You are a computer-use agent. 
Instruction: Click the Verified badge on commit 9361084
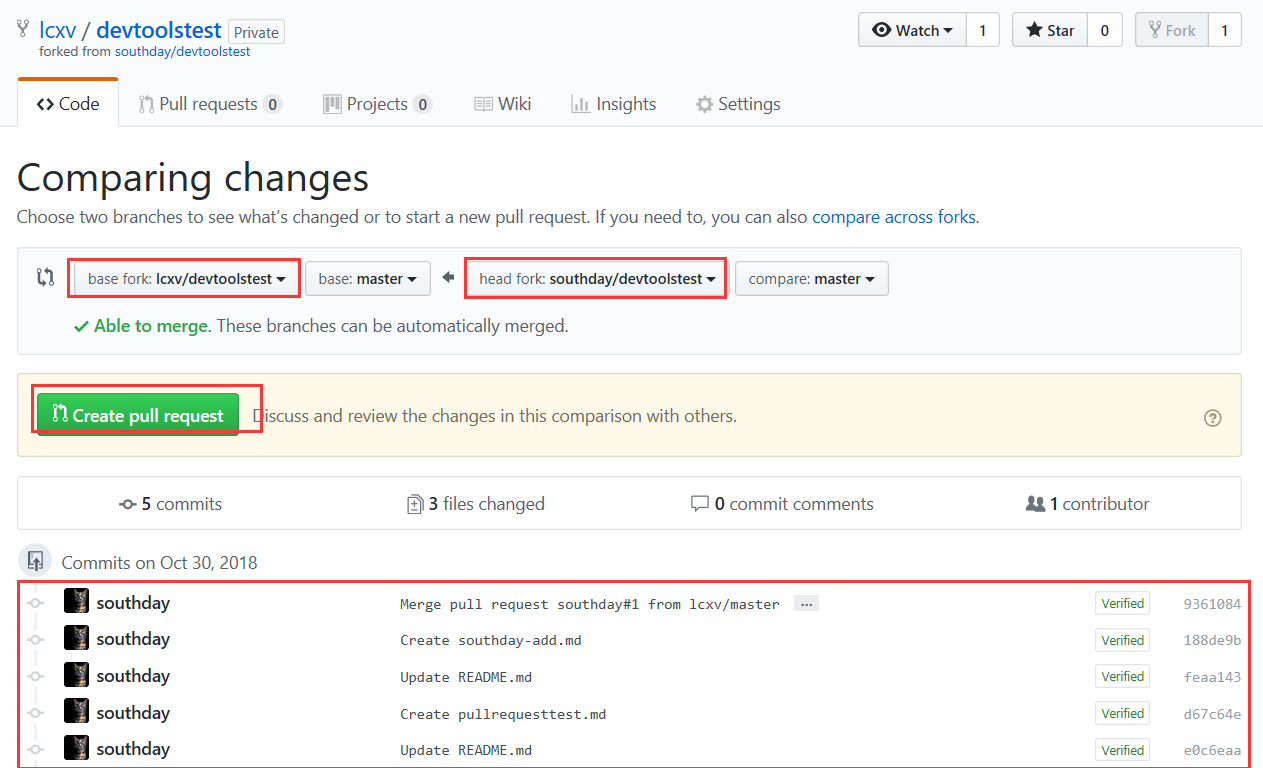[x=1122, y=603]
